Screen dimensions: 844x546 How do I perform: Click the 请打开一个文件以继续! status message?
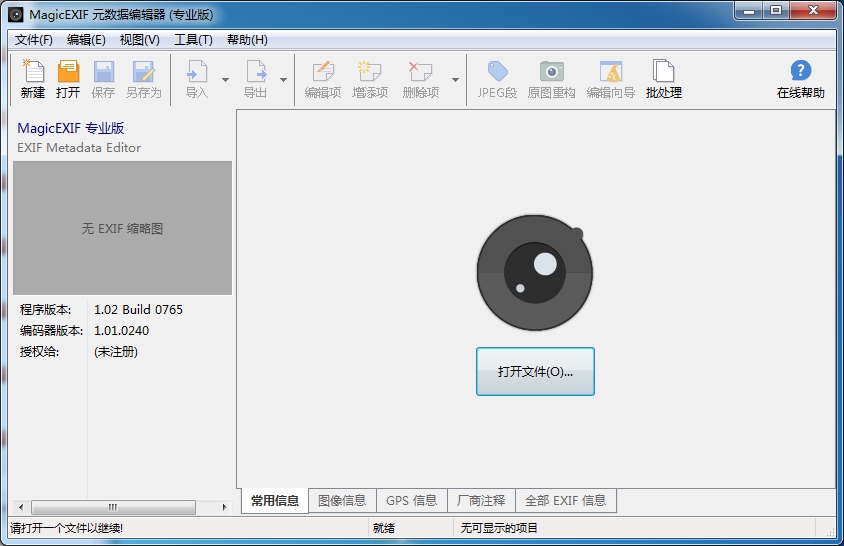coord(67,528)
